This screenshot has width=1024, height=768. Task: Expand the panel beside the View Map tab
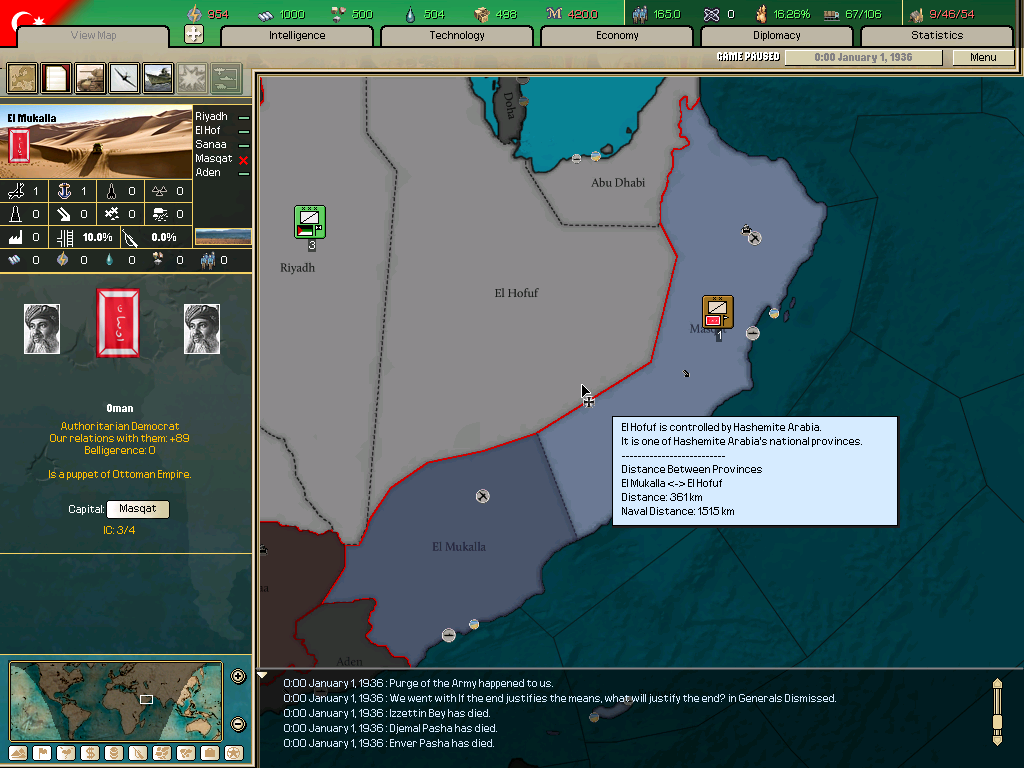[x=196, y=34]
